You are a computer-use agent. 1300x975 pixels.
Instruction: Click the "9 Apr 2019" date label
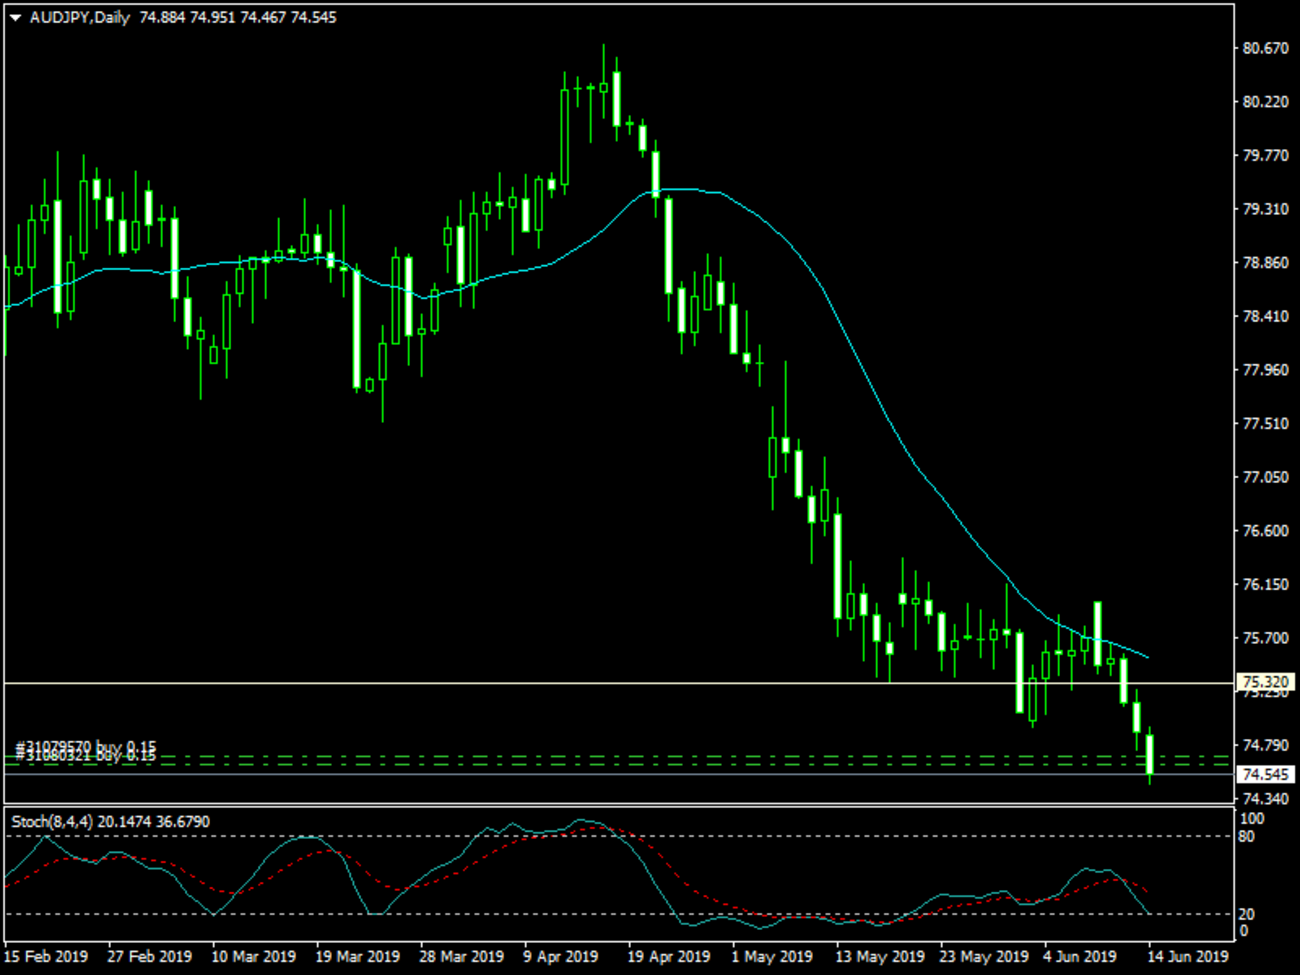point(561,956)
